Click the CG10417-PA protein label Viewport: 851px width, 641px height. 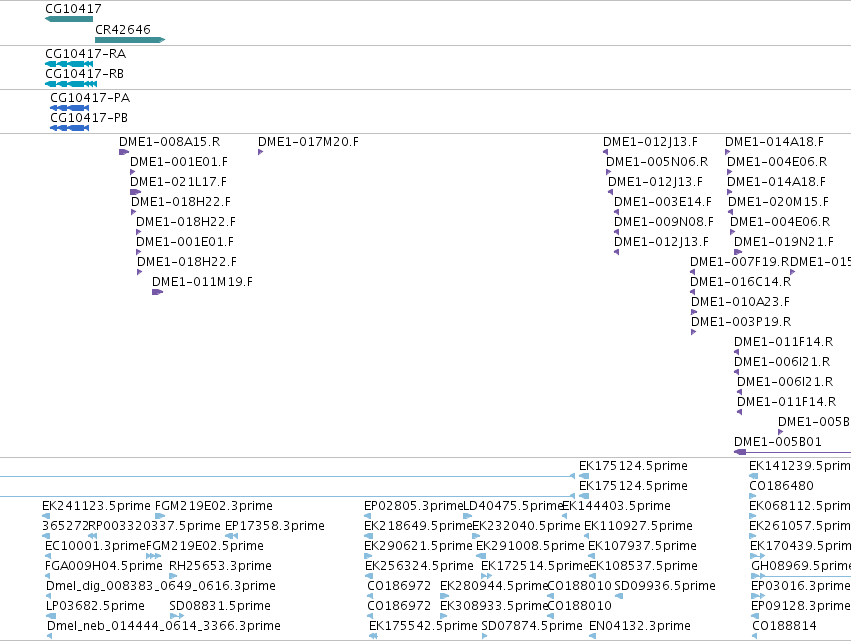pyautogui.click(x=90, y=98)
